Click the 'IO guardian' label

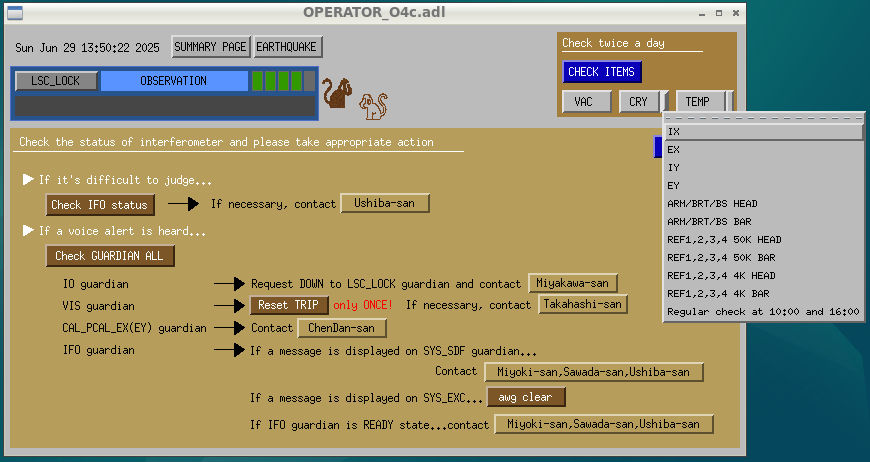[x=95, y=284]
